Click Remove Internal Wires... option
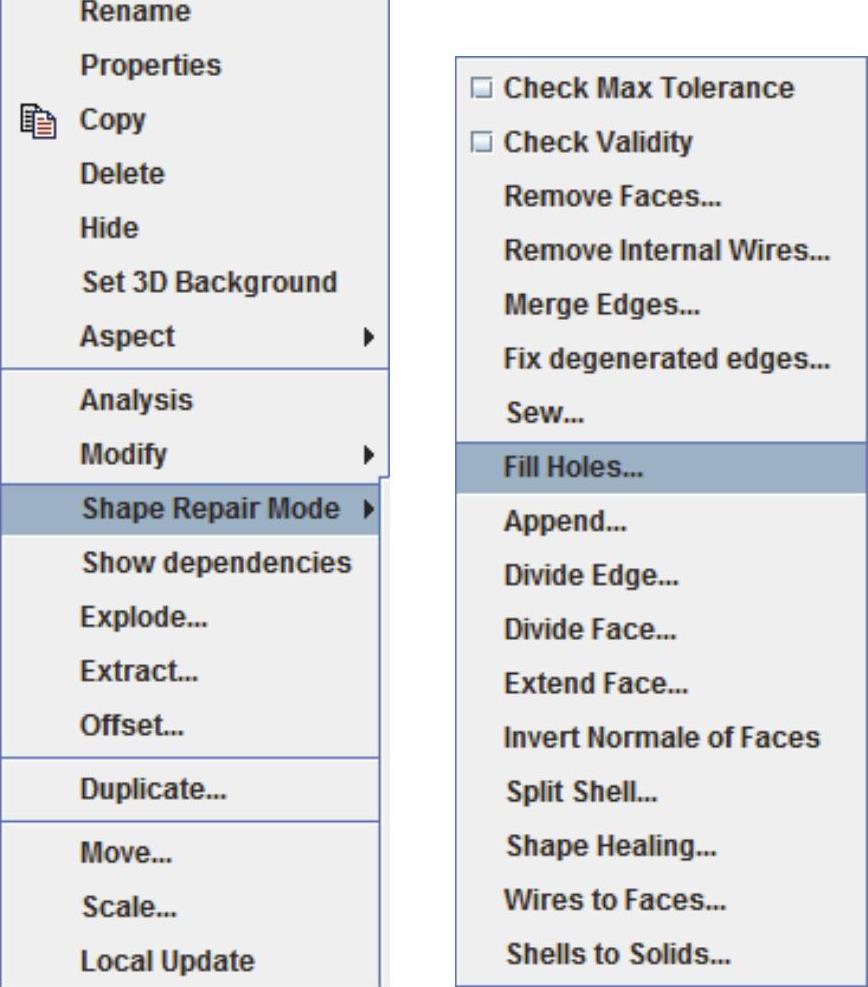The image size is (868, 987). coord(666,251)
